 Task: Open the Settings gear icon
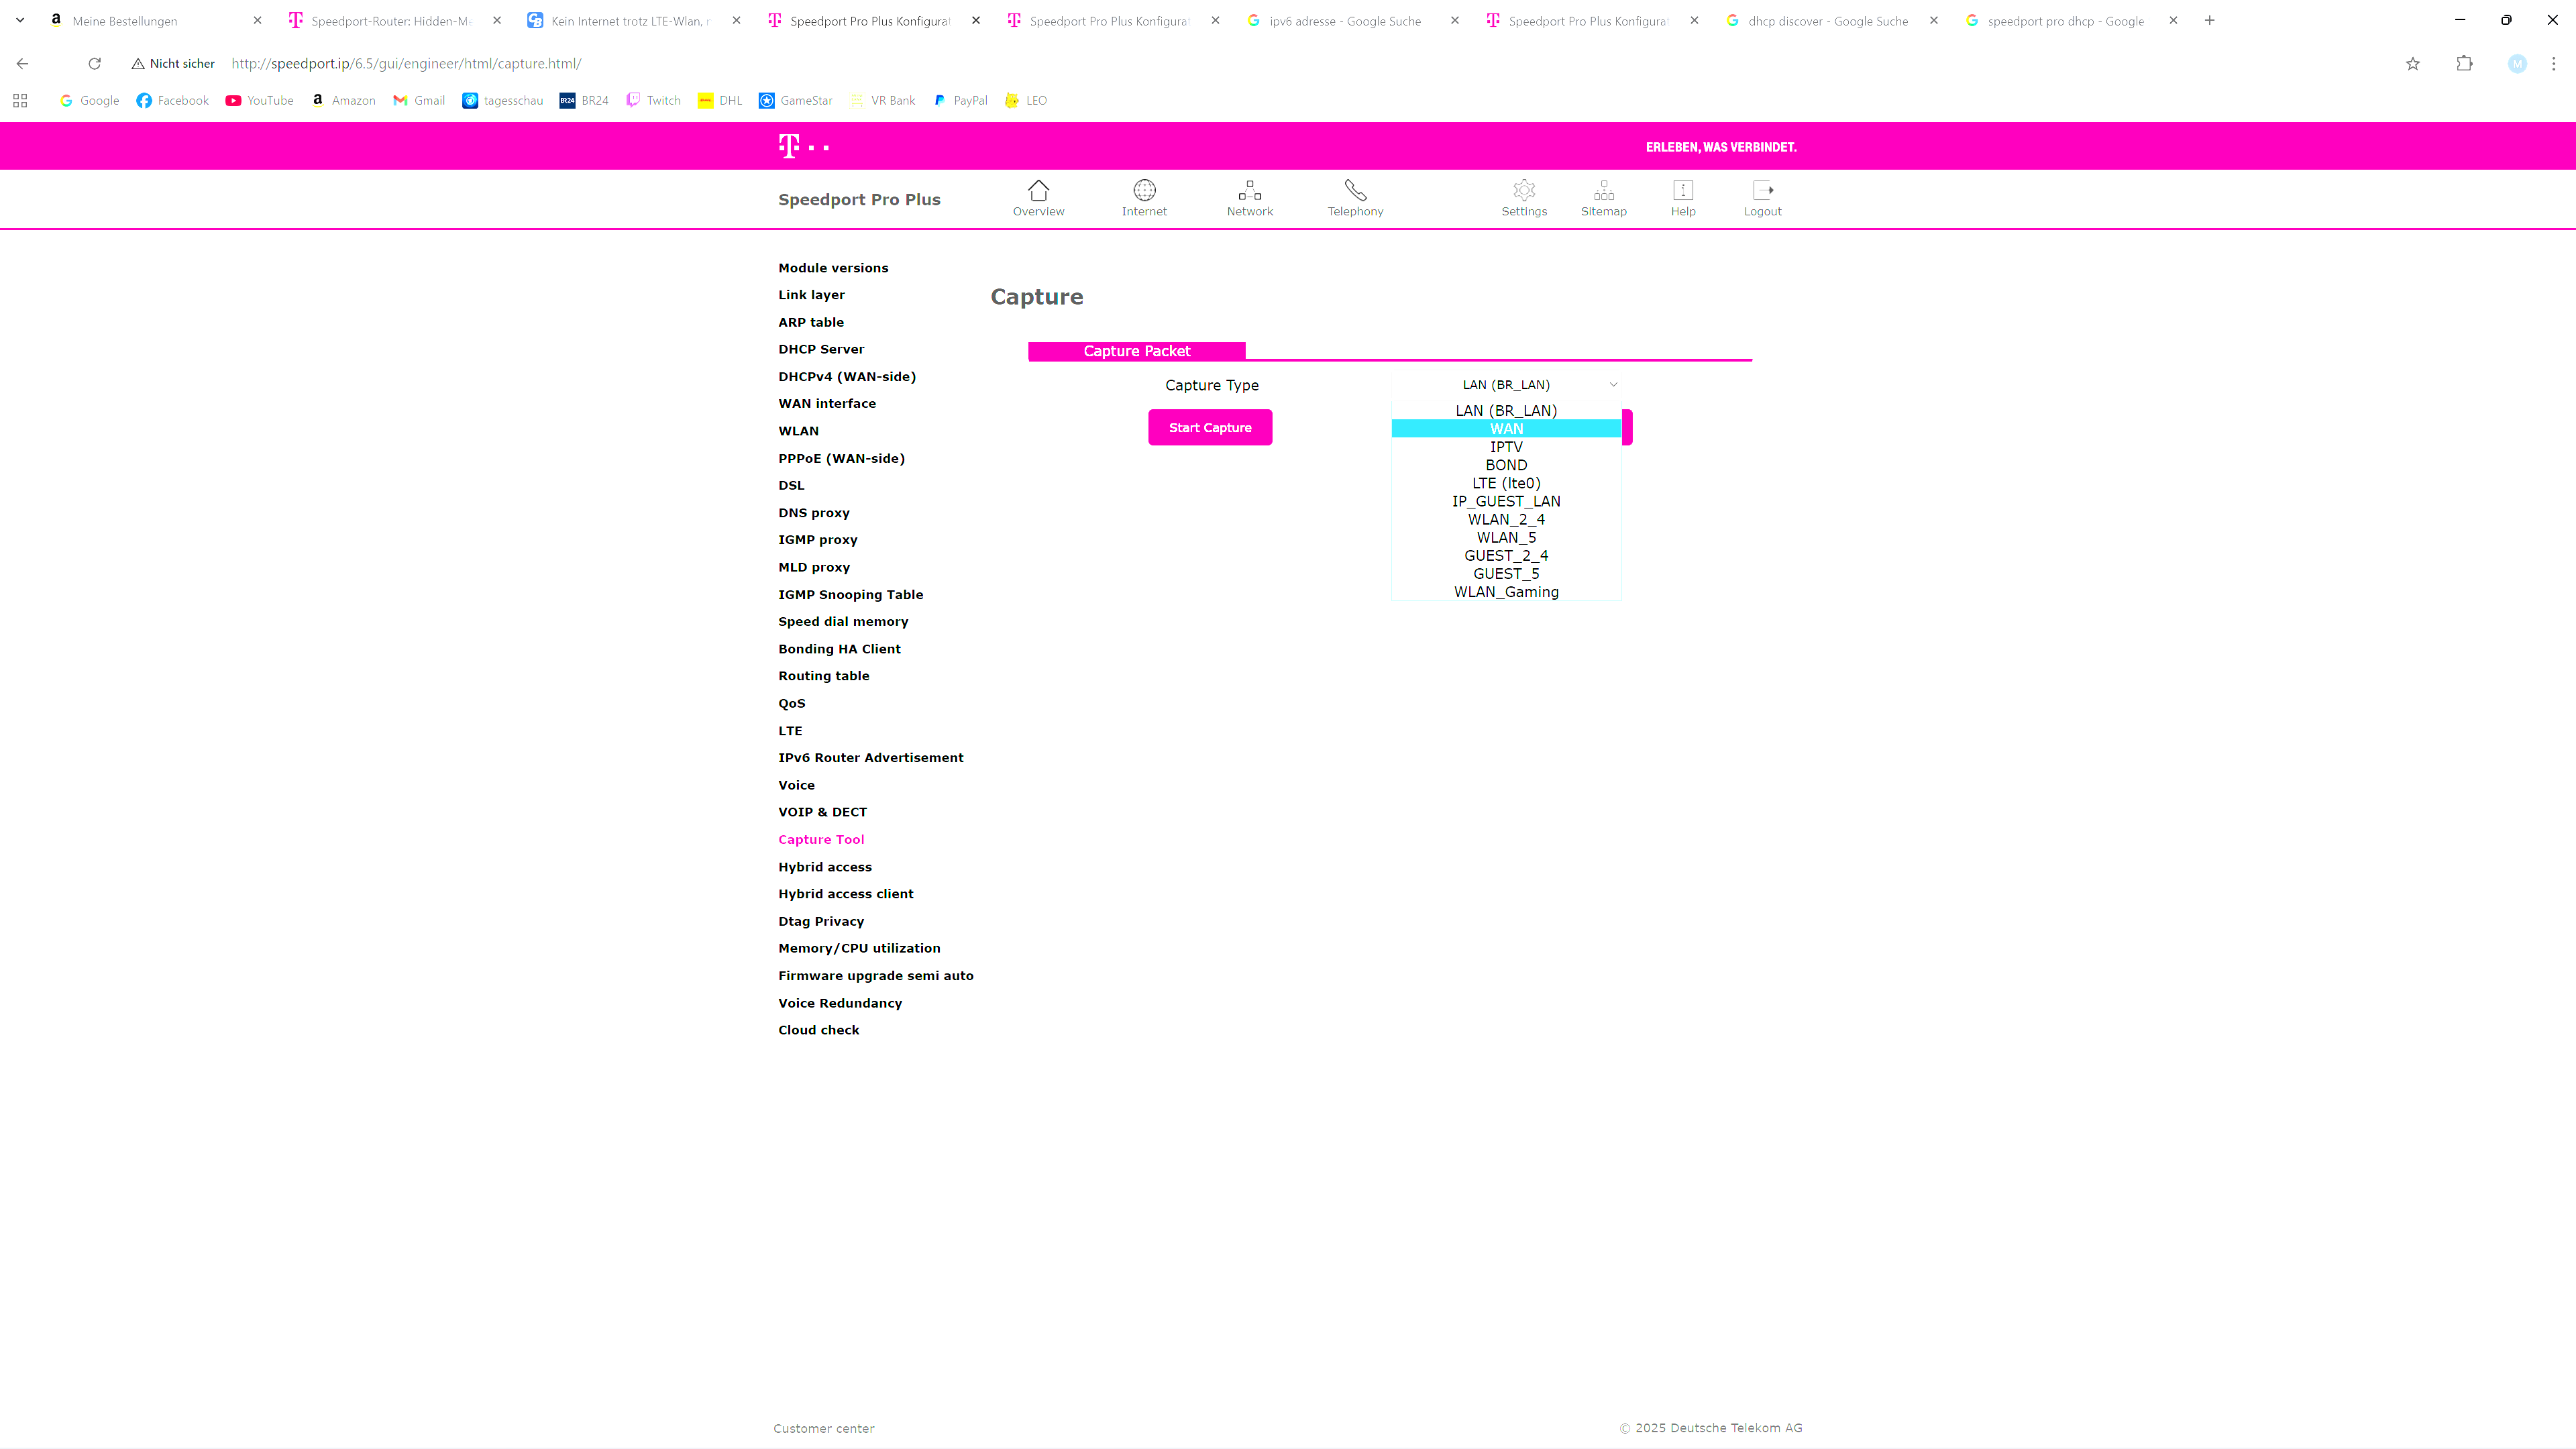point(1523,190)
